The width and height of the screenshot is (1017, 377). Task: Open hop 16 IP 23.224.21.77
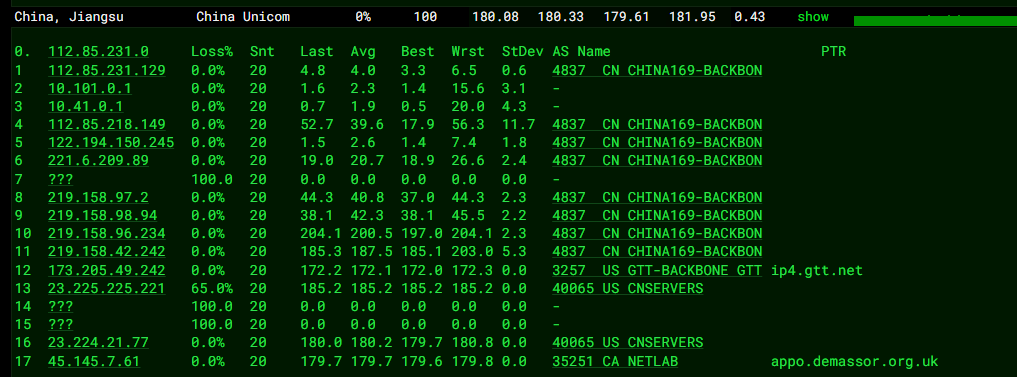click(x=98, y=343)
